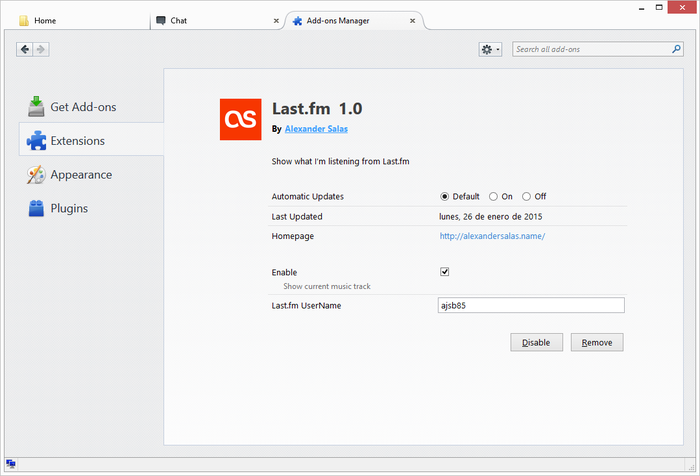The width and height of the screenshot is (700, 476).
Task: Click the Plugins brick icon
Action: (36, 209)
